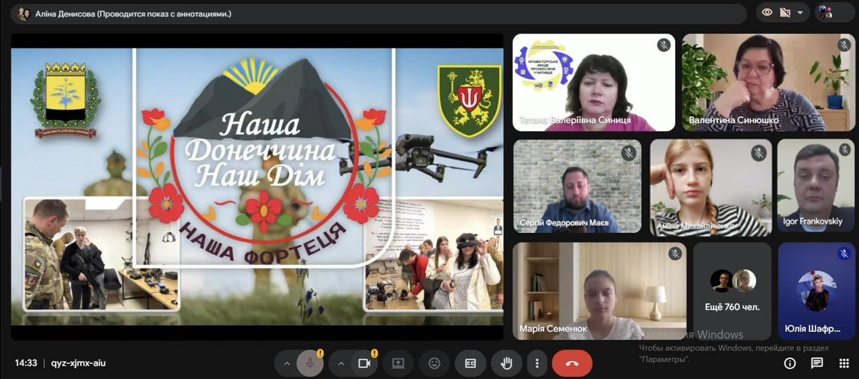
Task: Leave the call with the red button
Action: point(572,363)
